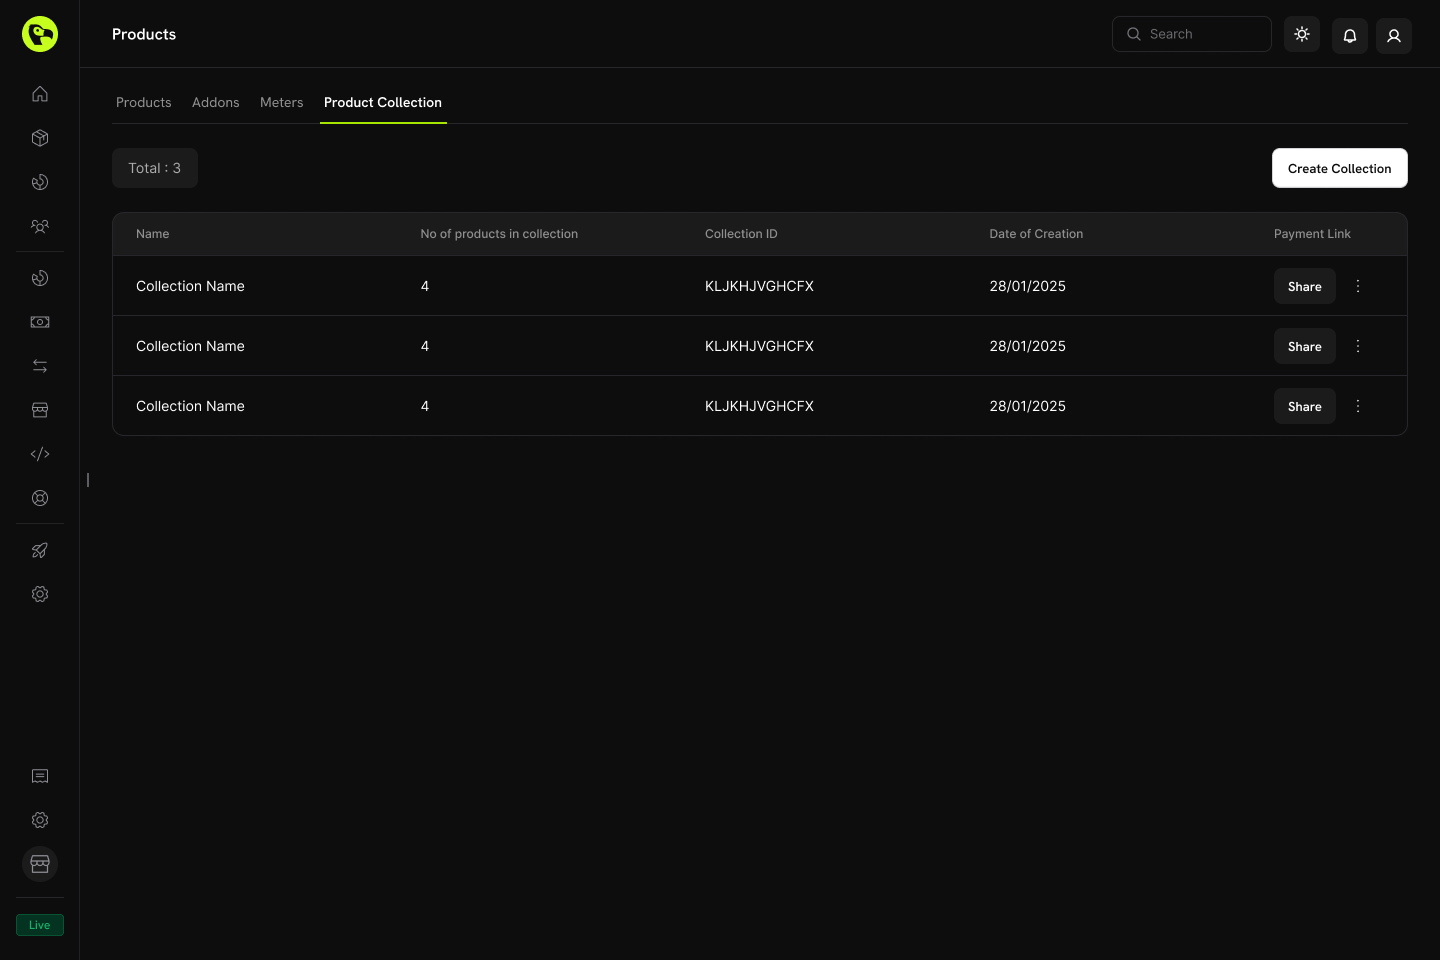
Task: Click the rocket launch icon in sidebar
Action: (x=40, y=550)
